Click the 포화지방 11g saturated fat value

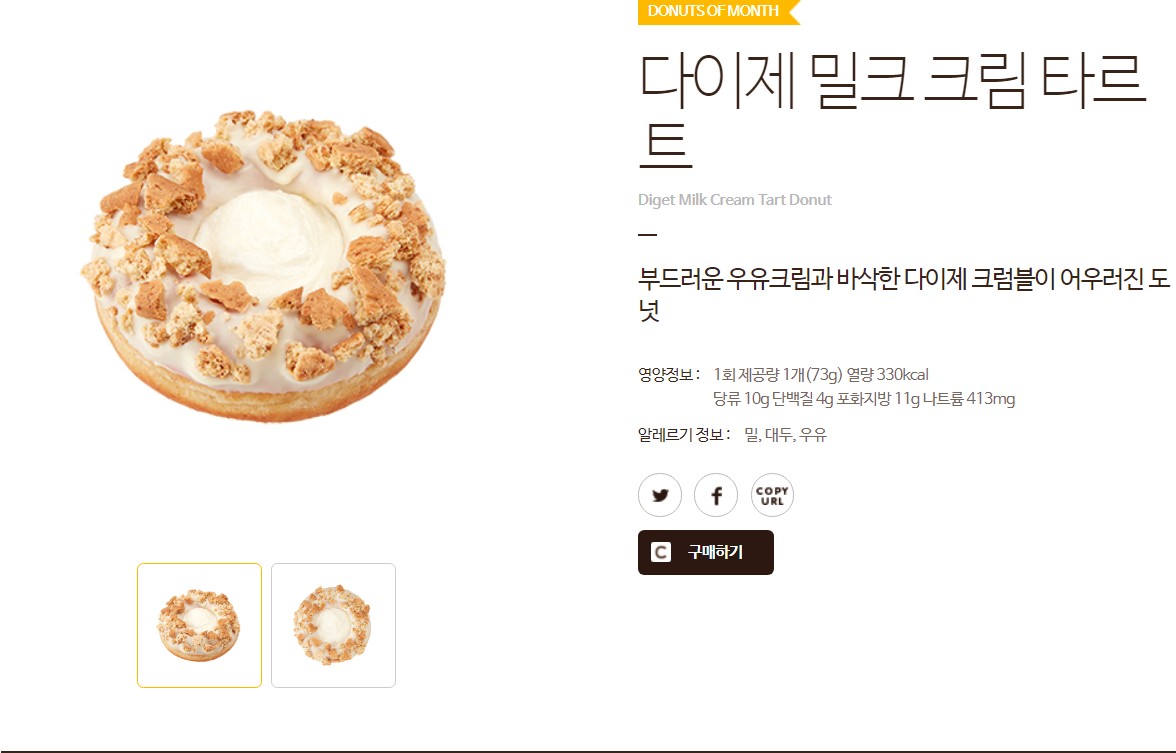[x=878, y=398]
